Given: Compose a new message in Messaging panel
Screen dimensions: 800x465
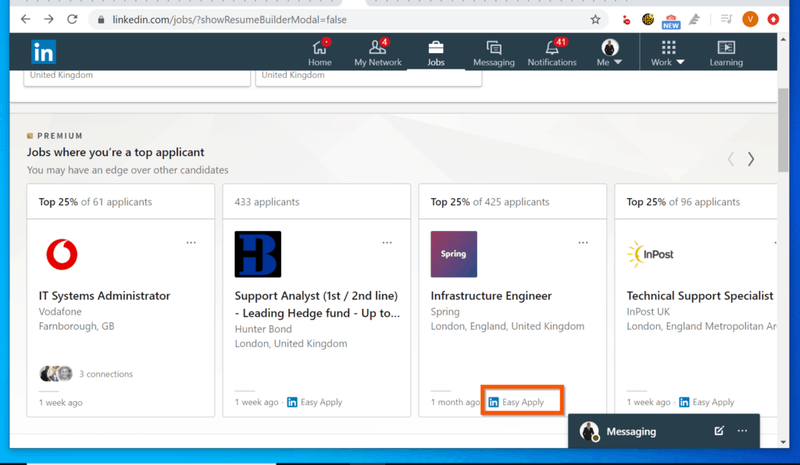Looking at the screenshot, I should (719, 431).
